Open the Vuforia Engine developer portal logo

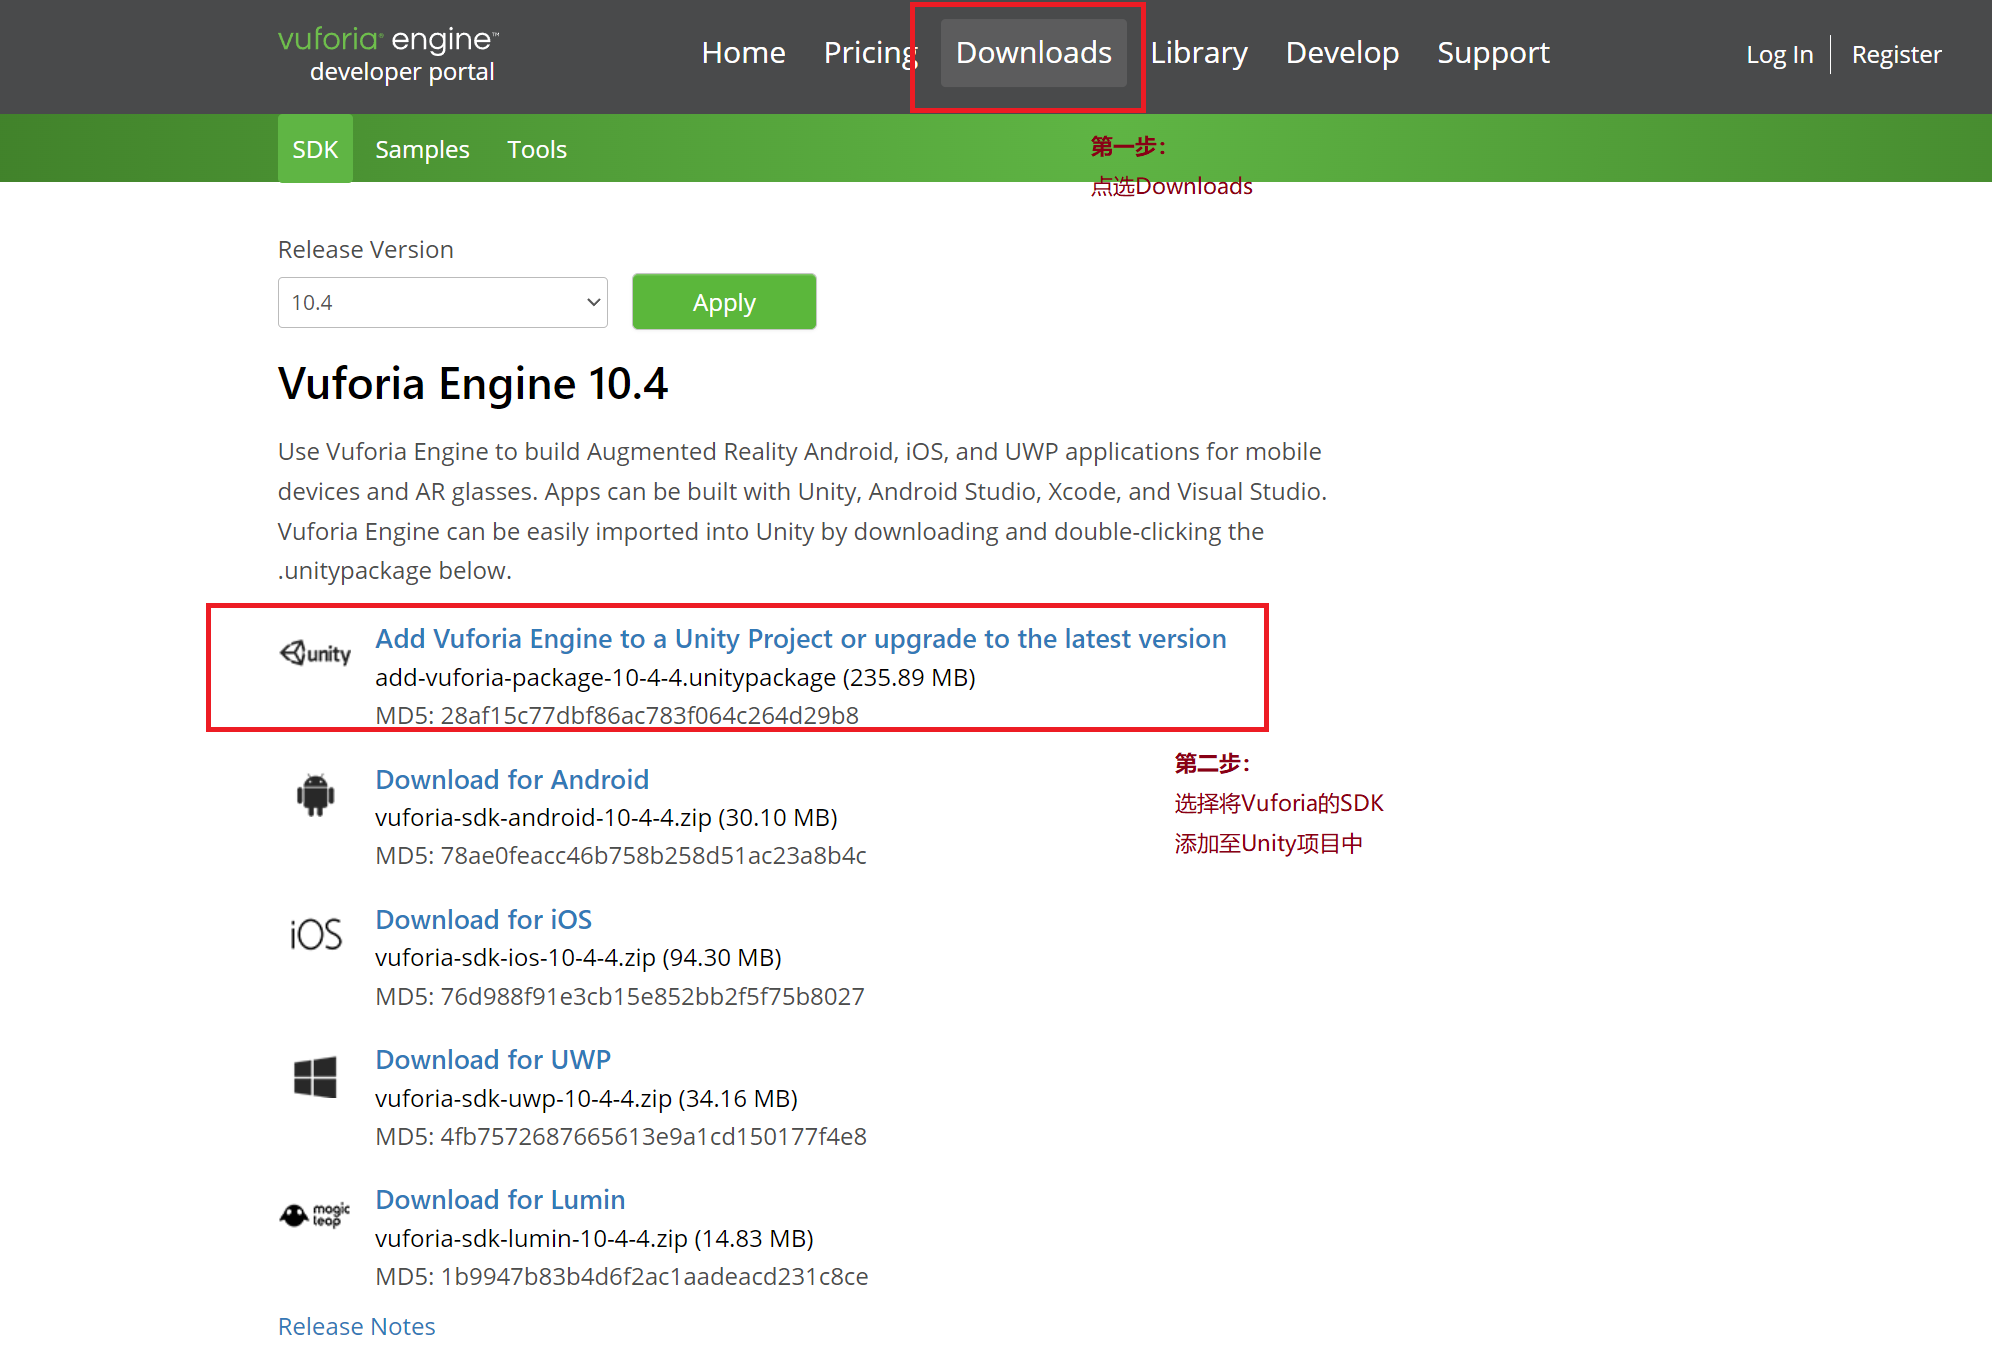tap(389, 52)
